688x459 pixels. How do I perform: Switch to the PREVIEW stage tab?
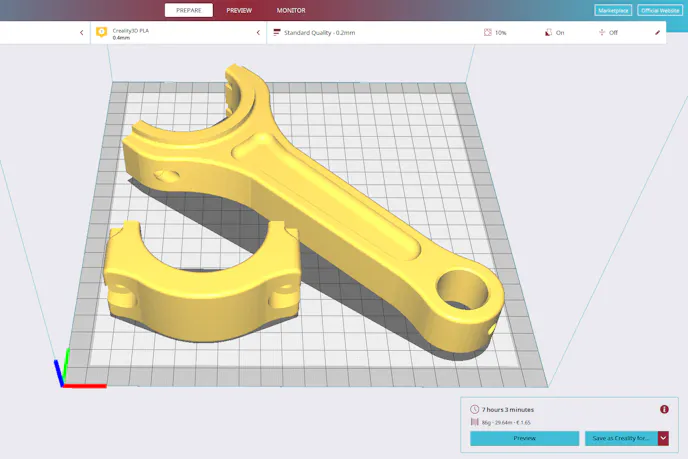tap(239, 10)
